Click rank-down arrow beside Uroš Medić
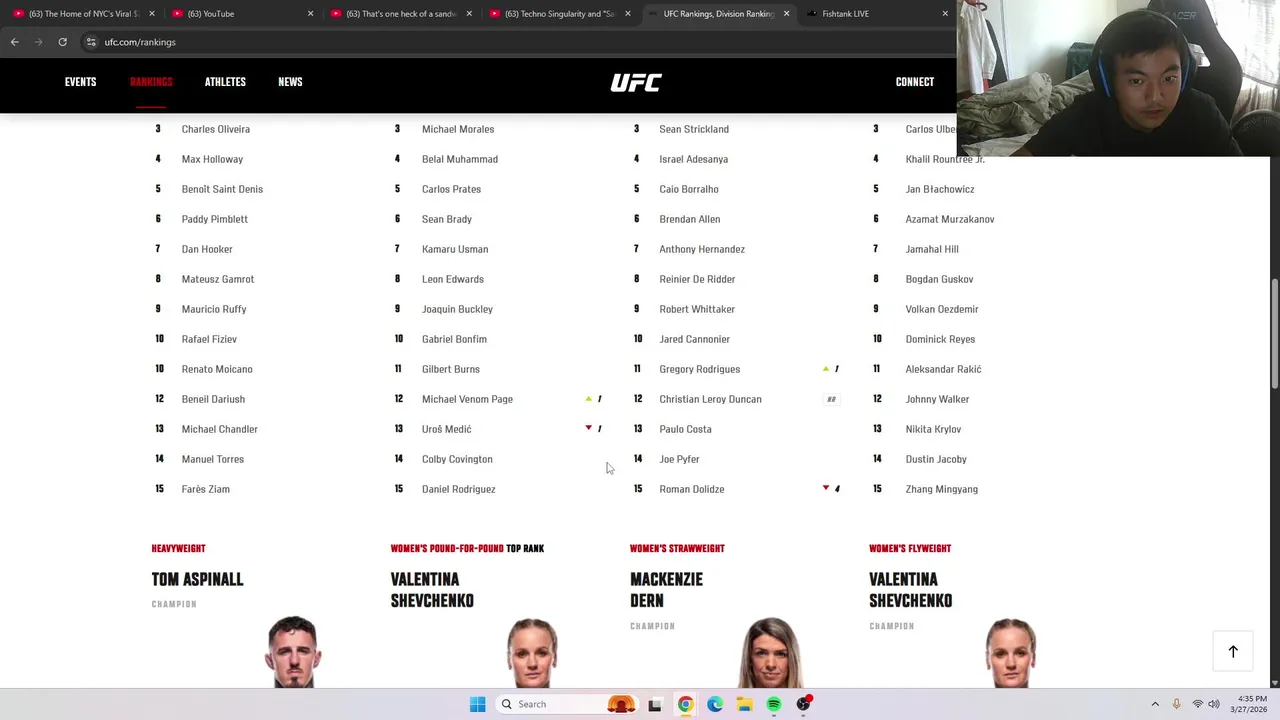 [x=588, y=428]
